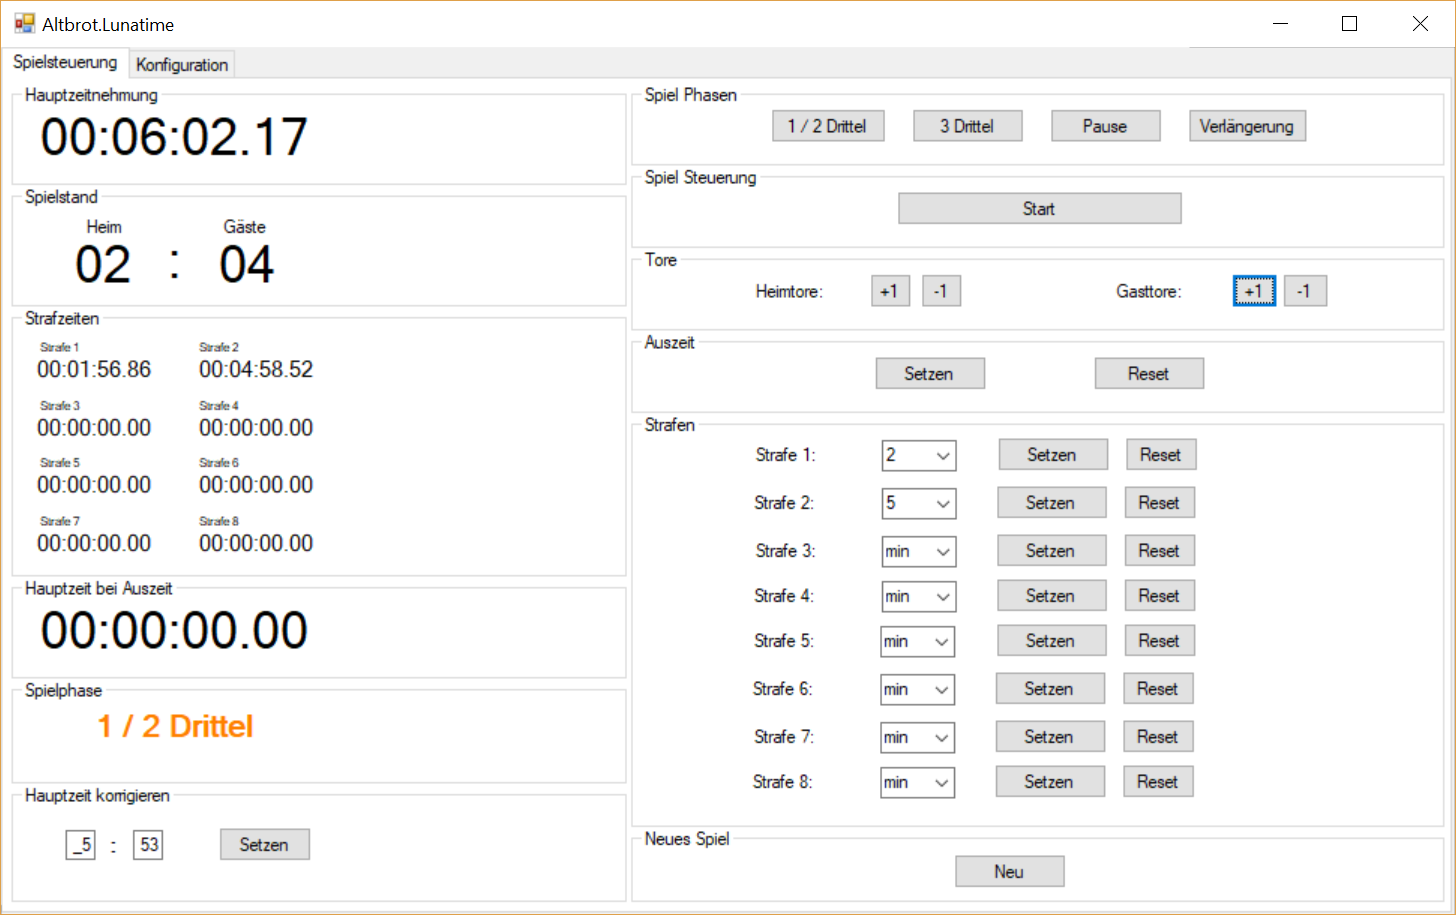Start a new game with Neu
This screenshot has height=915, width=1456.
pos(1009,872)
